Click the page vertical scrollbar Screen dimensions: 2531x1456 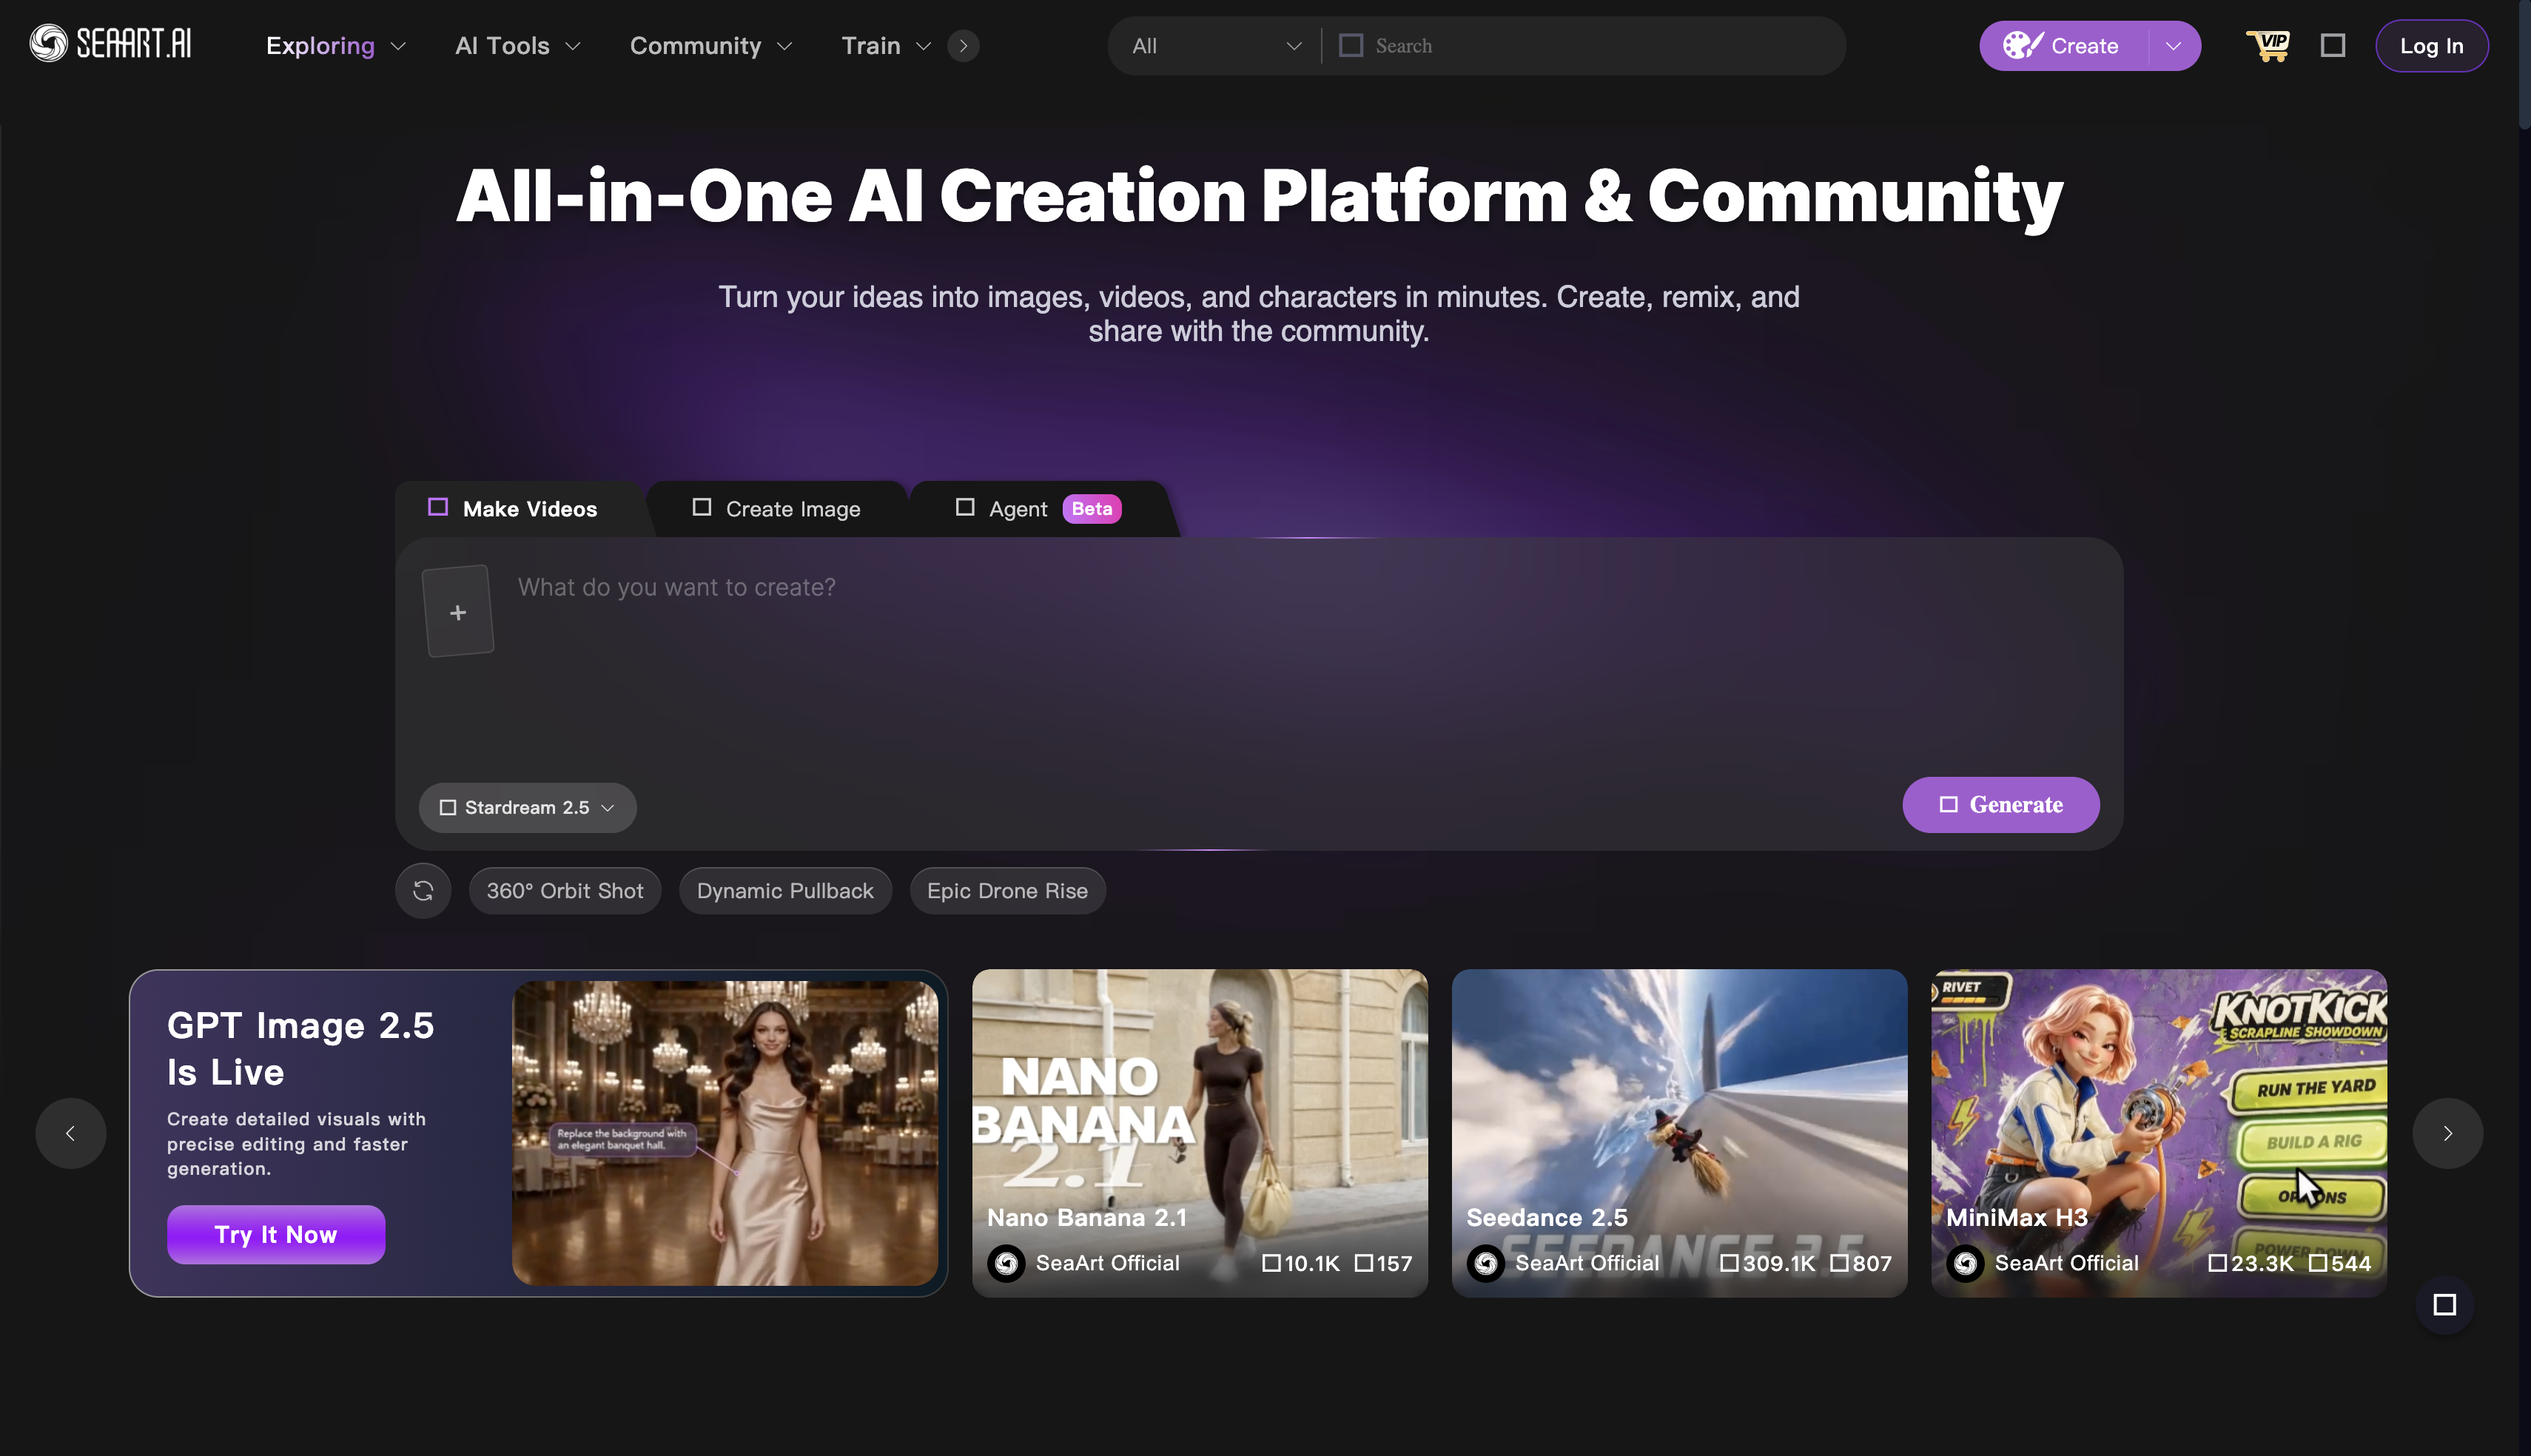click(x=2524, y=66)
